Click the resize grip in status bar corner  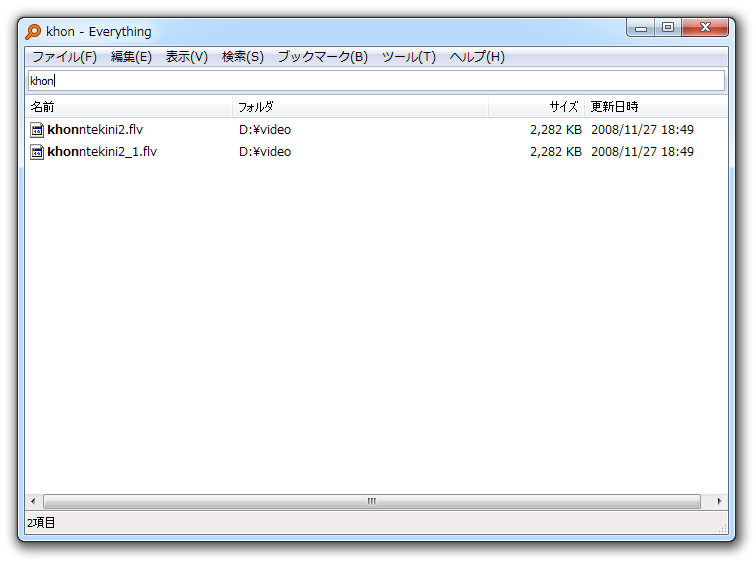(722, 528)
